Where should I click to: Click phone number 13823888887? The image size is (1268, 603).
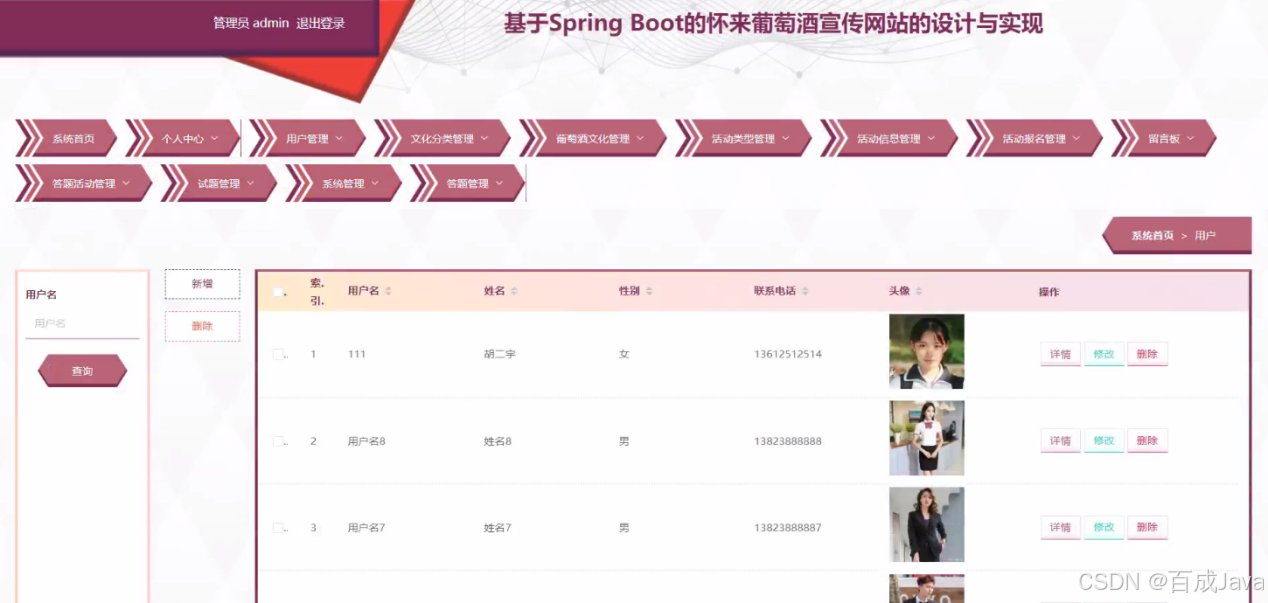788,527
